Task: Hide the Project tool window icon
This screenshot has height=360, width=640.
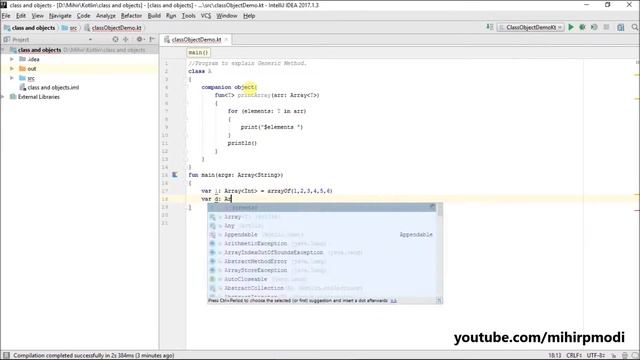Action: pyautogui.click(x=152, y=40)
